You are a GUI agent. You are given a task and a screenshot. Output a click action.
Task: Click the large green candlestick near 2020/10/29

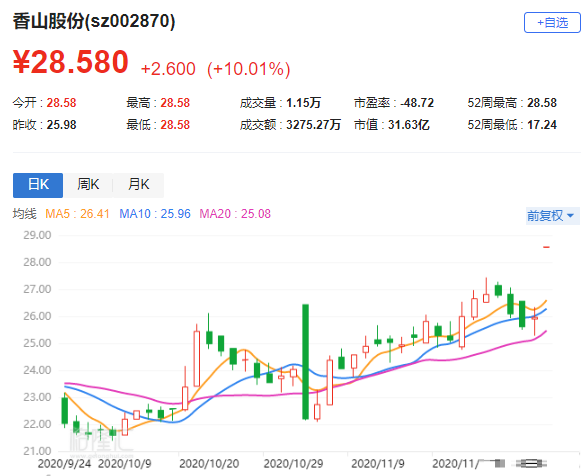pyautogui.click(x=305, y=362)
